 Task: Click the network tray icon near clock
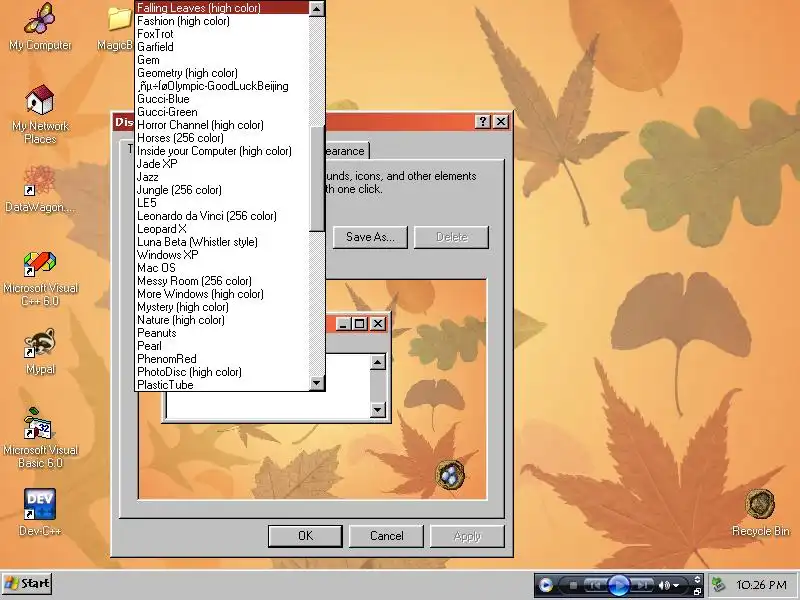718,585
